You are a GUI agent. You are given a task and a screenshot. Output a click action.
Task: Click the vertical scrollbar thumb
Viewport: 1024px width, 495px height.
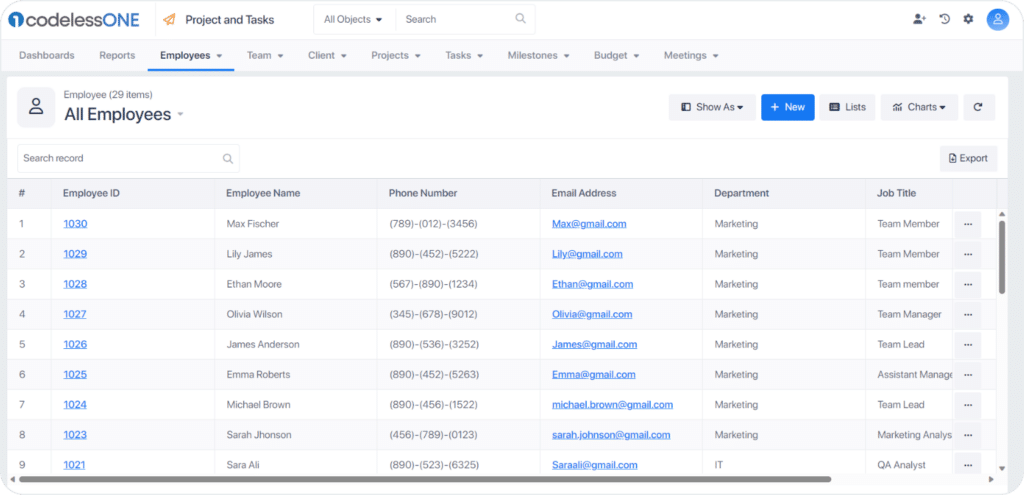[x=1002, y=257]
